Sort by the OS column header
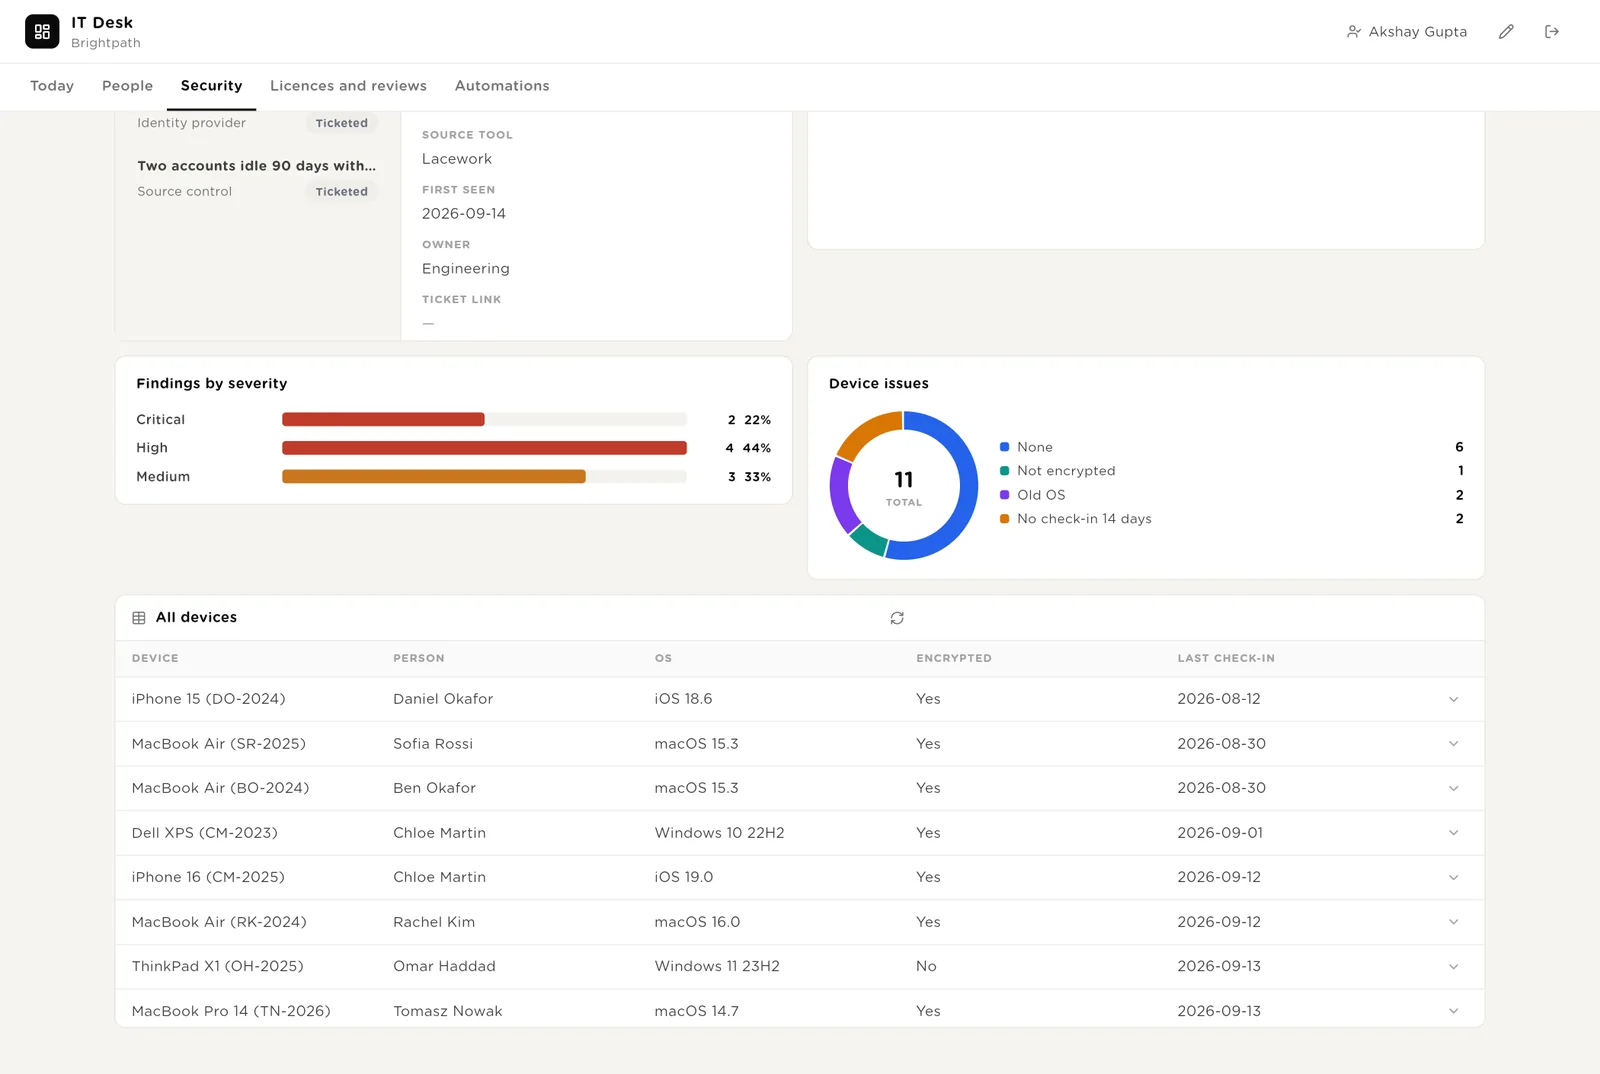Viewport: 1600px width, 1074px height. click(x=663, y=658)
